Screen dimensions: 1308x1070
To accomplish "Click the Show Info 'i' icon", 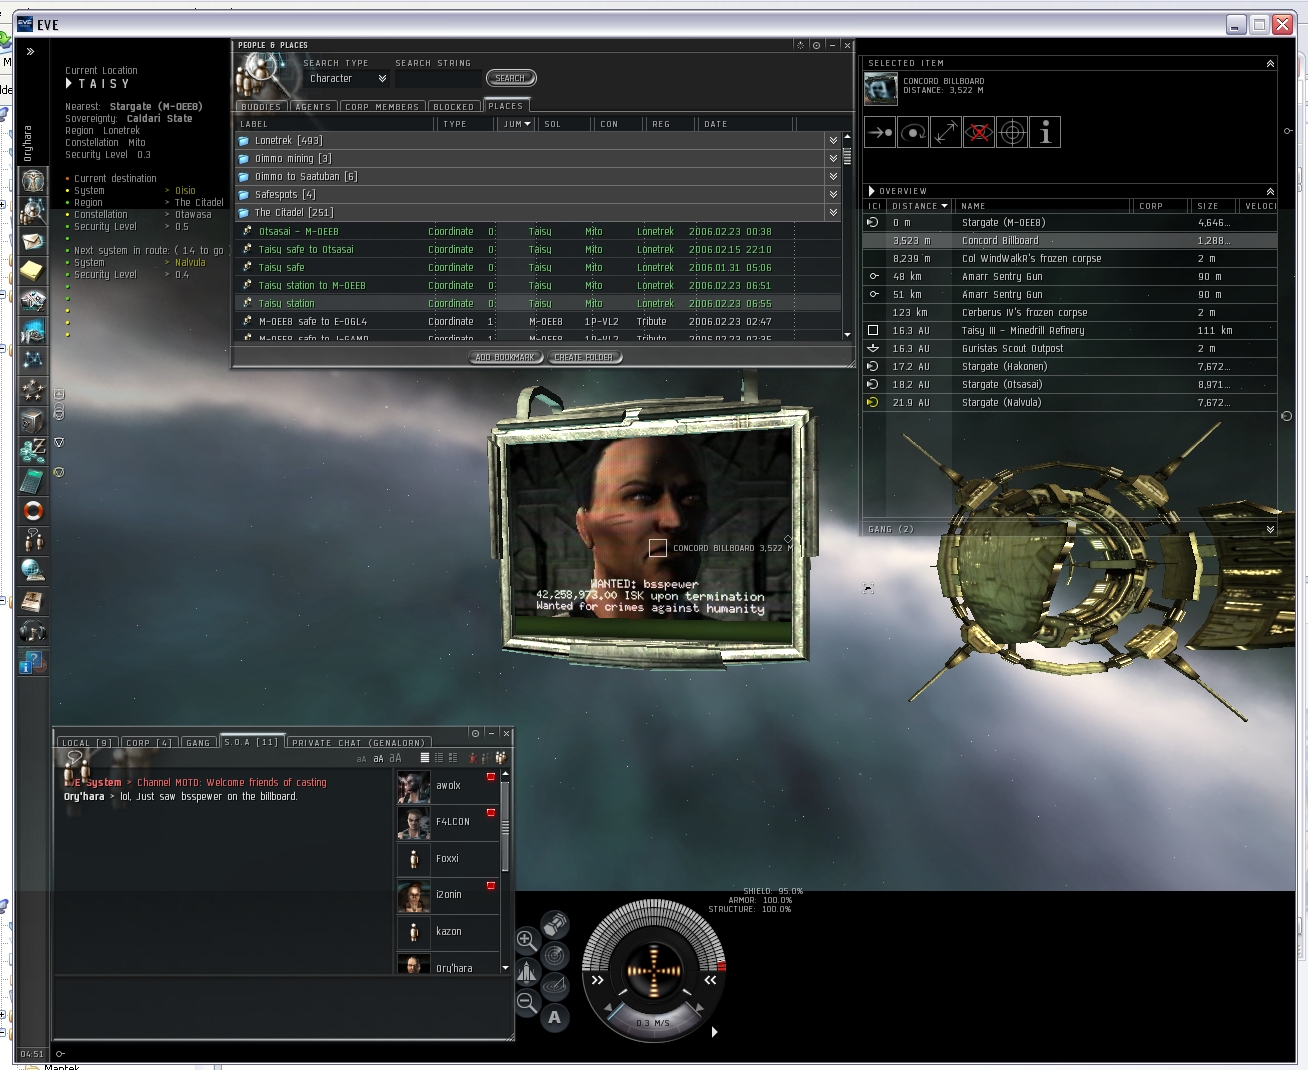I will [x=1045, y=132].
